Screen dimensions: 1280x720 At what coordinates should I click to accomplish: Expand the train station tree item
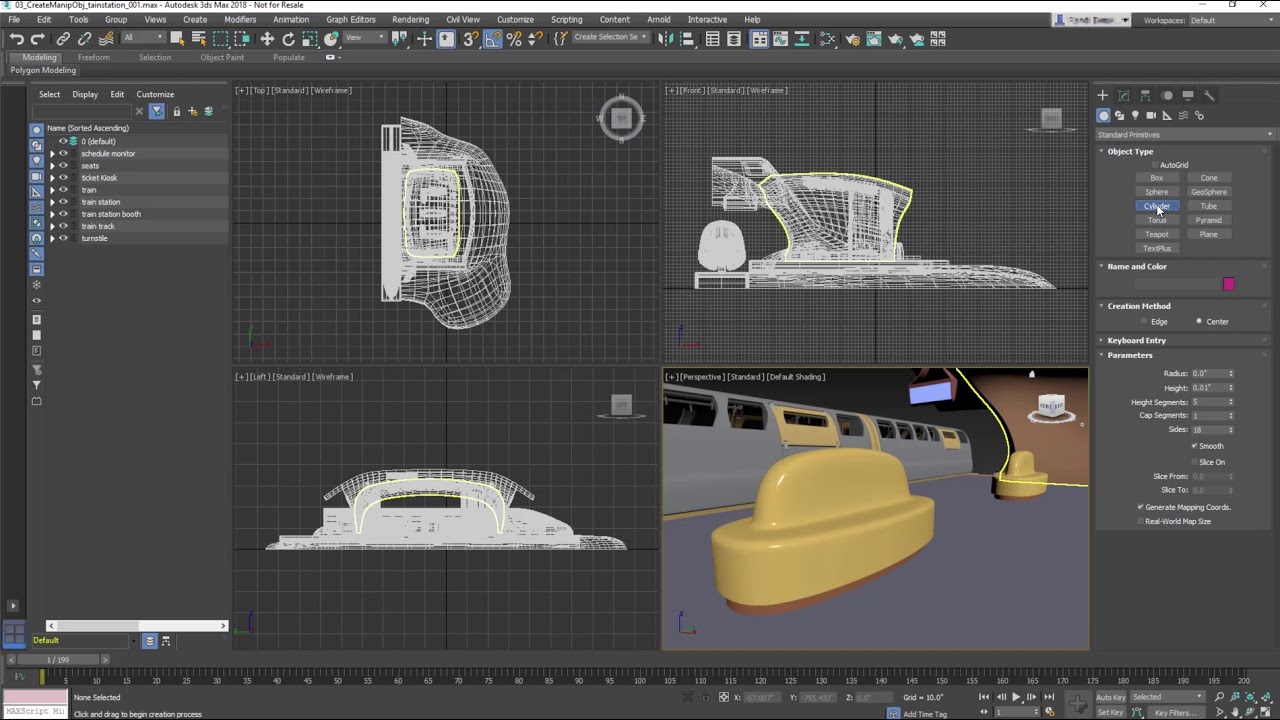click(x=52, y=202)
